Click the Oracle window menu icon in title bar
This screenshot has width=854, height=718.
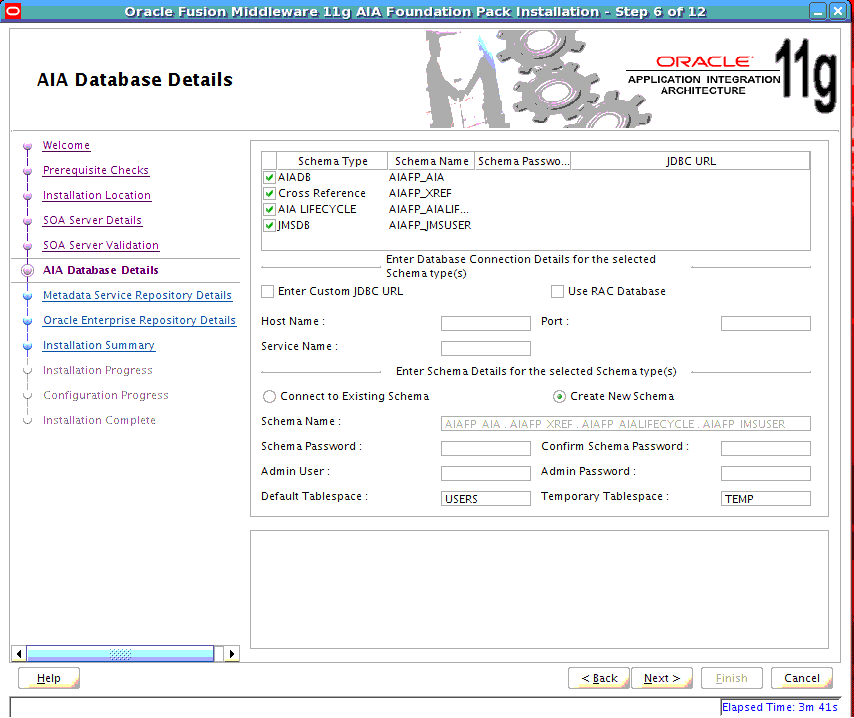click(x=13, y=11)
